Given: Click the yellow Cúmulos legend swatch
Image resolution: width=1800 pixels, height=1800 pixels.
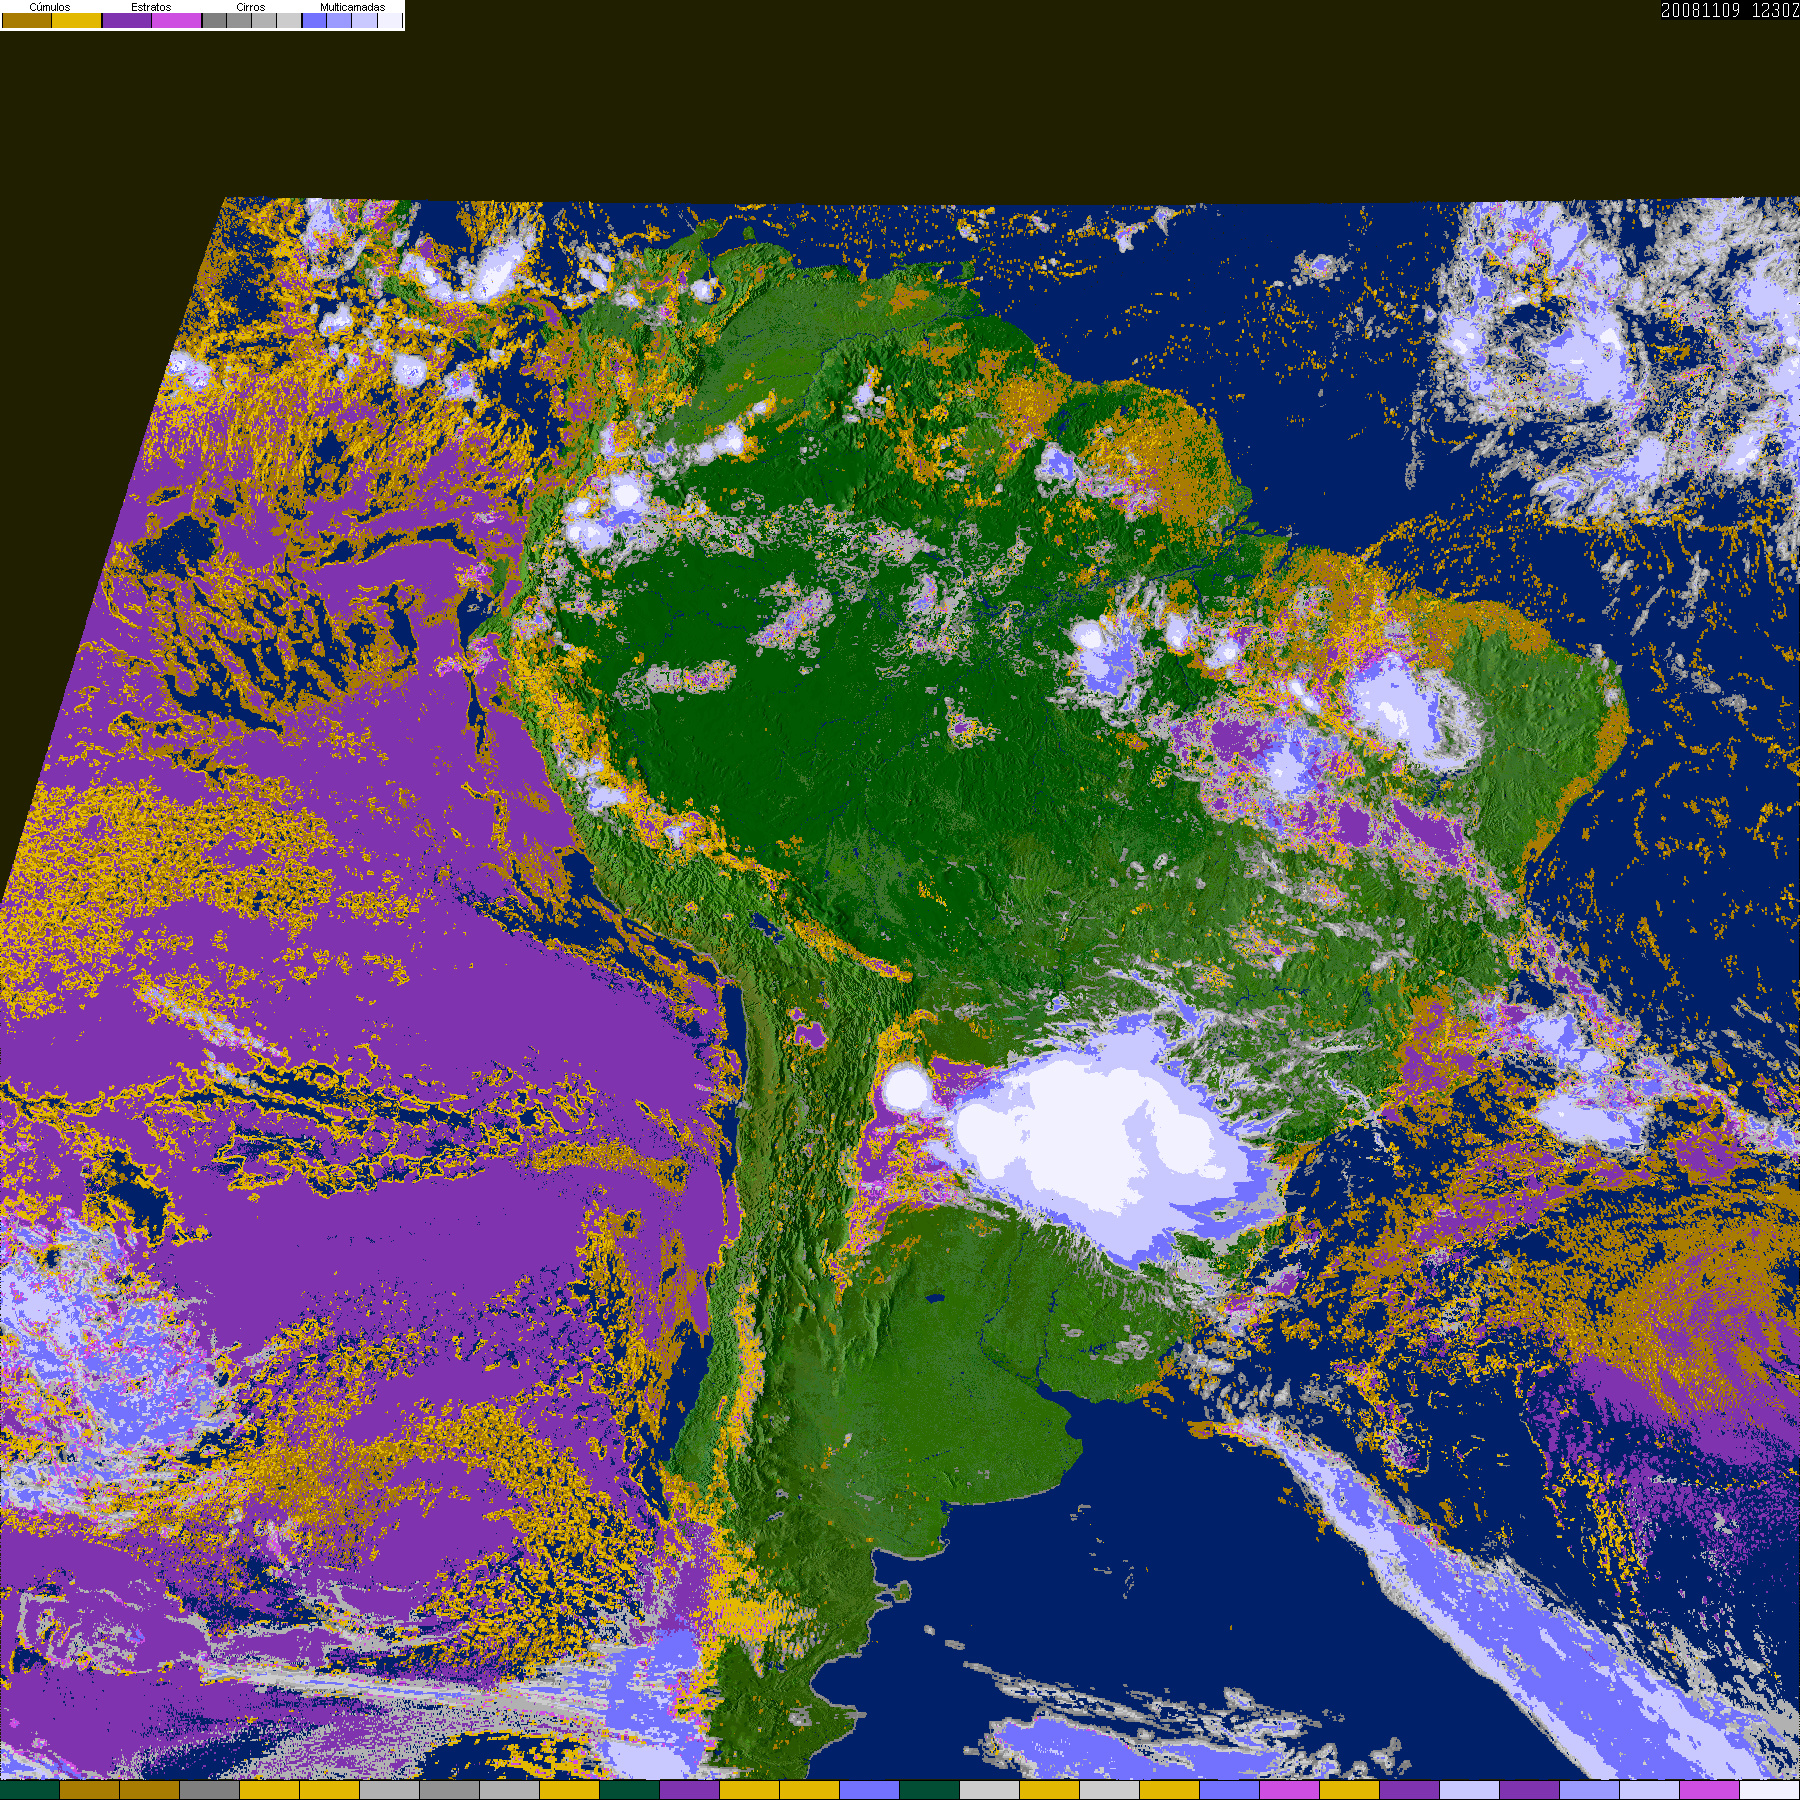Looking at the screenshot, I should pyautogui.click(x=76, y=20).
